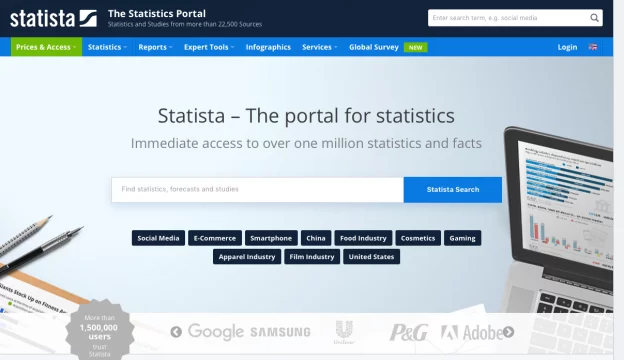The height and width of the screenshot is (360, 624).
Task: Expand the Reports menu dropdown
Action: 155,47
